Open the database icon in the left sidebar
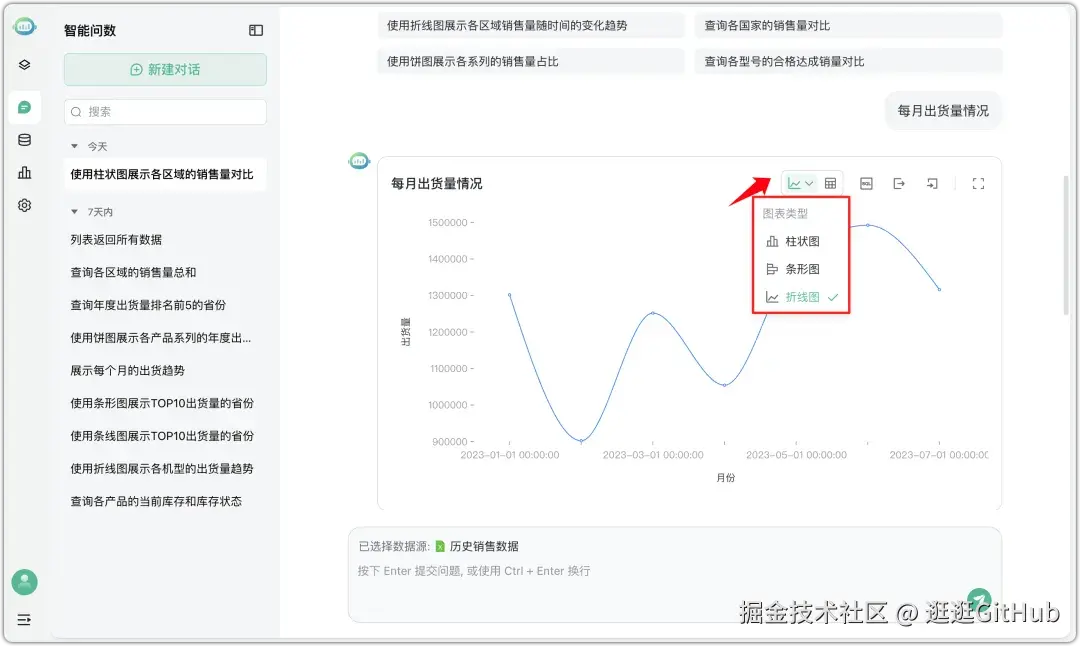Screen dimensions: 1080x646 pyautogui.click(x=24, y=140)
